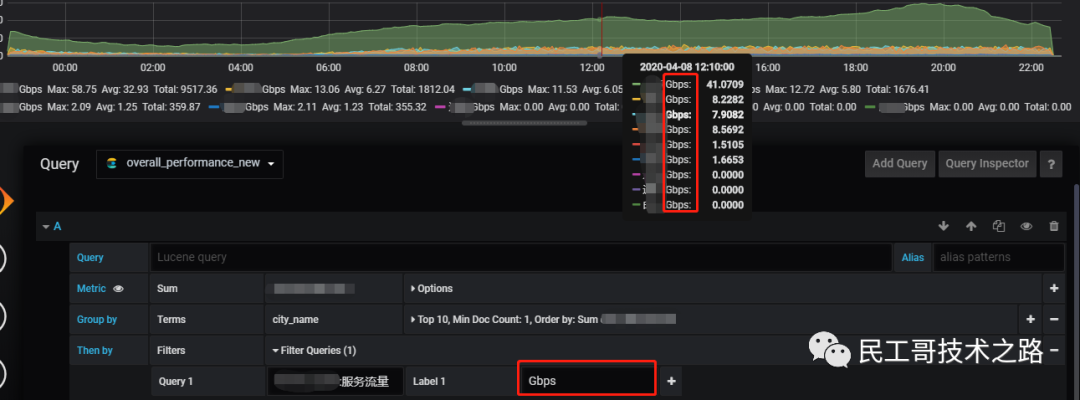
Task: Duplicate query A with the copy icon
Action: coord(999,226)
